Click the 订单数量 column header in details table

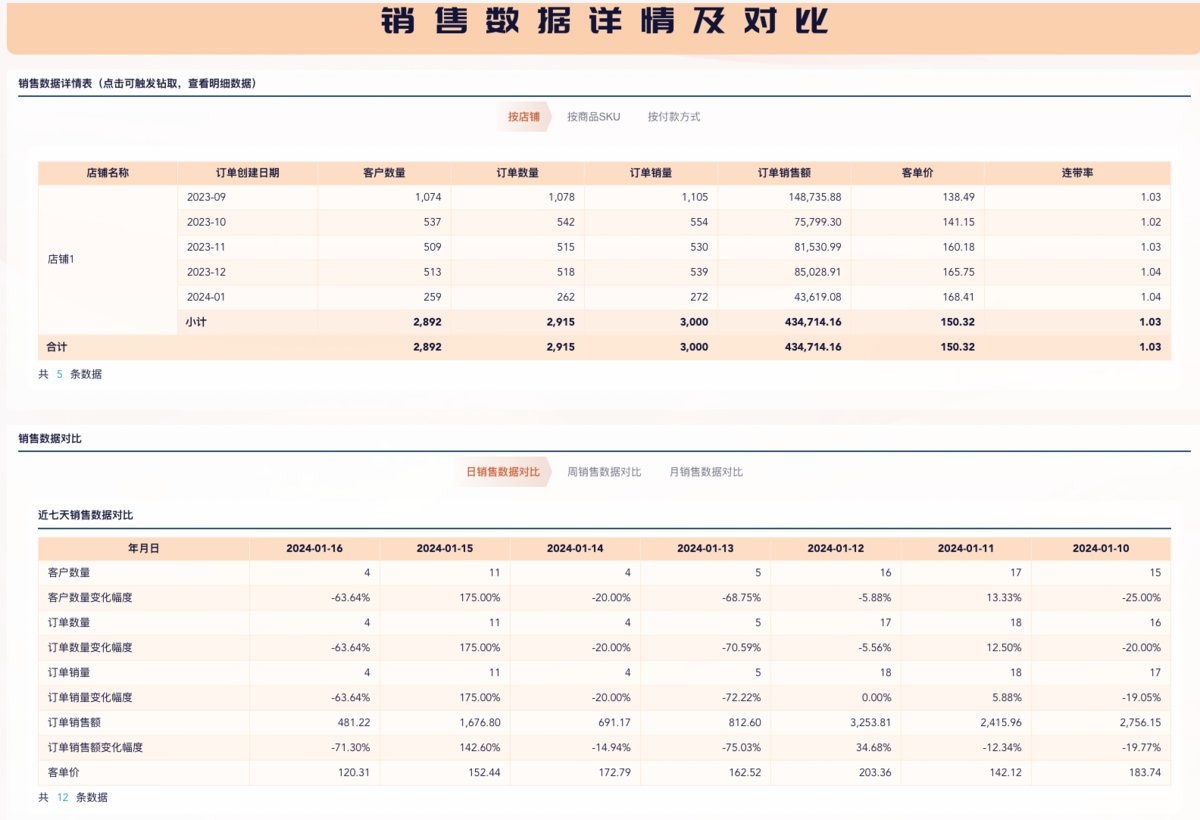pos(518,173)
